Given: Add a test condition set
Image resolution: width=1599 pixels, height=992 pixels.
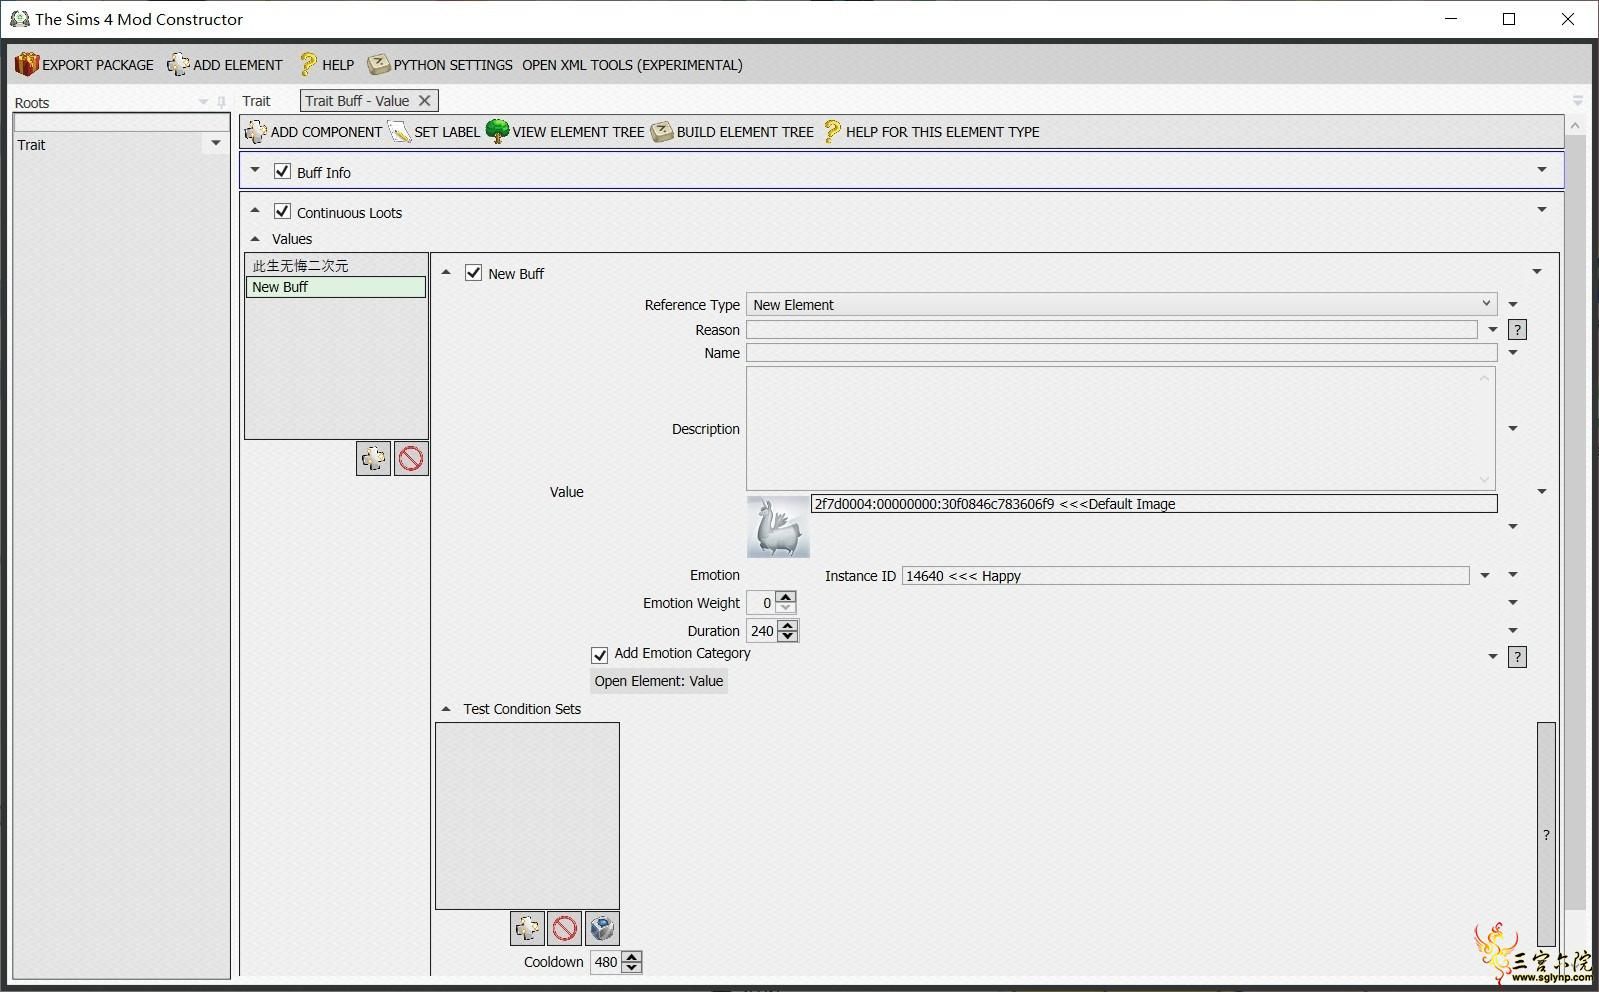Looking at the screenshot, I should 527,928.
